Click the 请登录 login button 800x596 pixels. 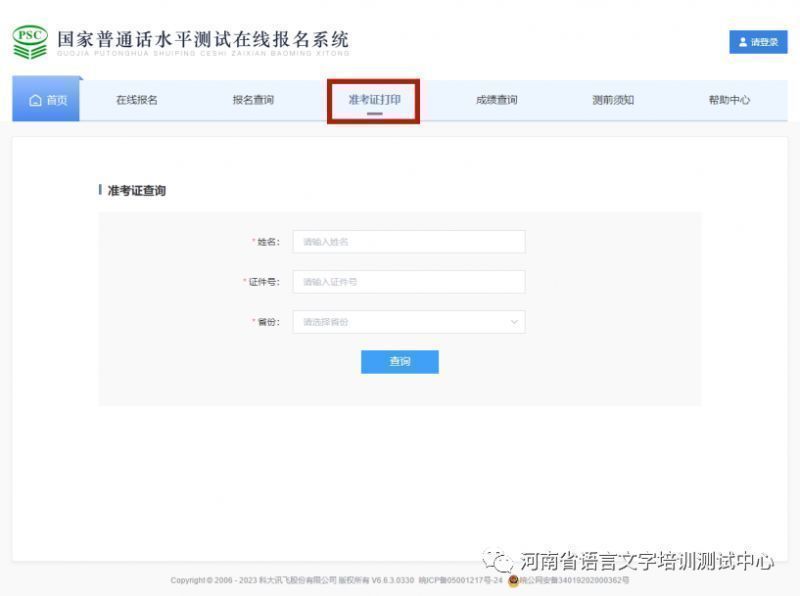(758, 43)
